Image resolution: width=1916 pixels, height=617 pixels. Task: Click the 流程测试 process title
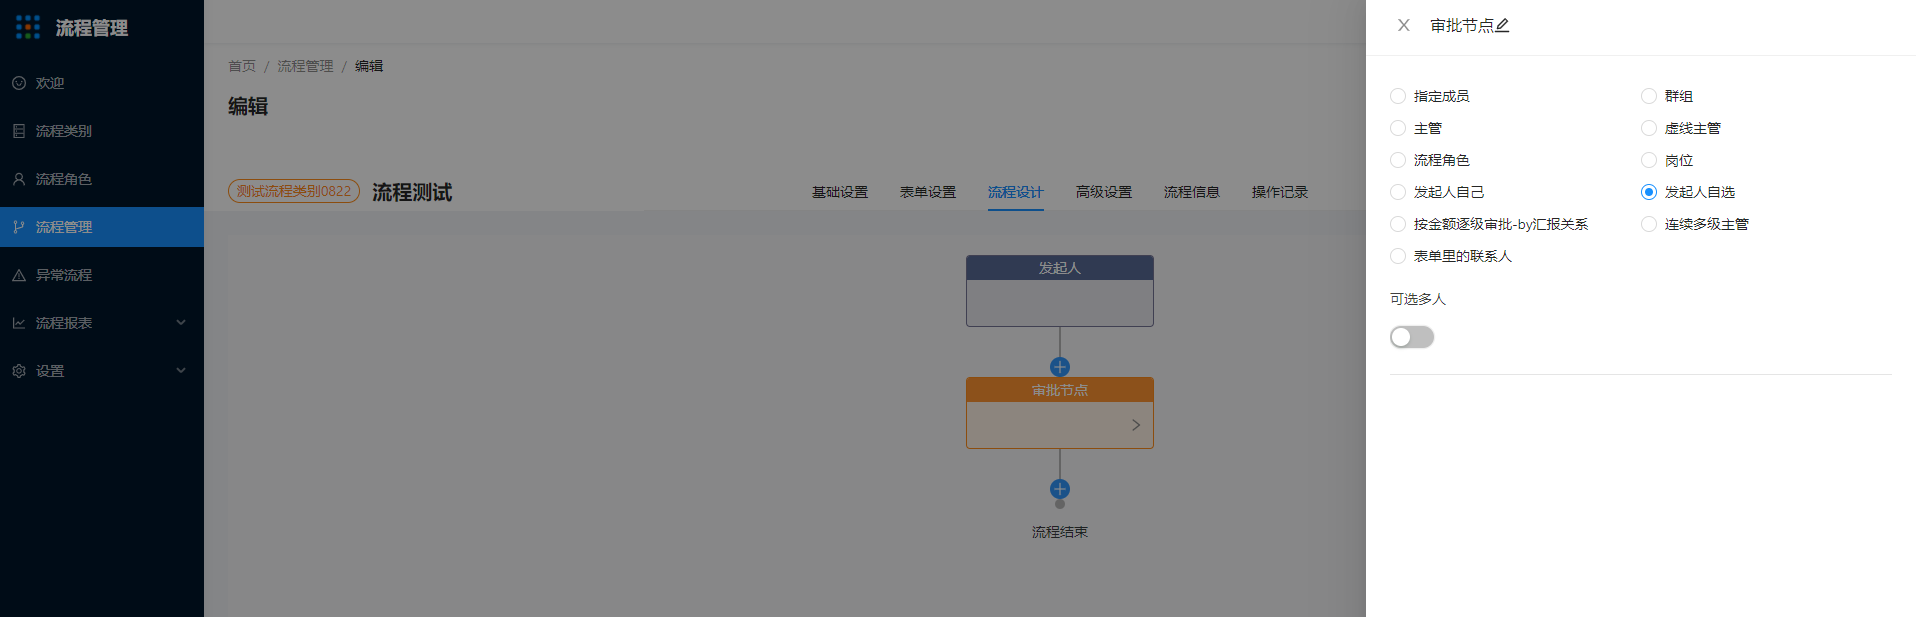tap(412, 192)
